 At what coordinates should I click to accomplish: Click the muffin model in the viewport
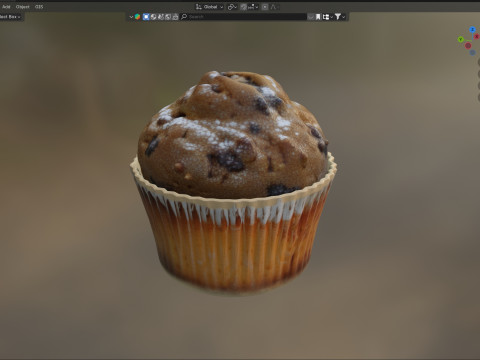tap(233, 183)
